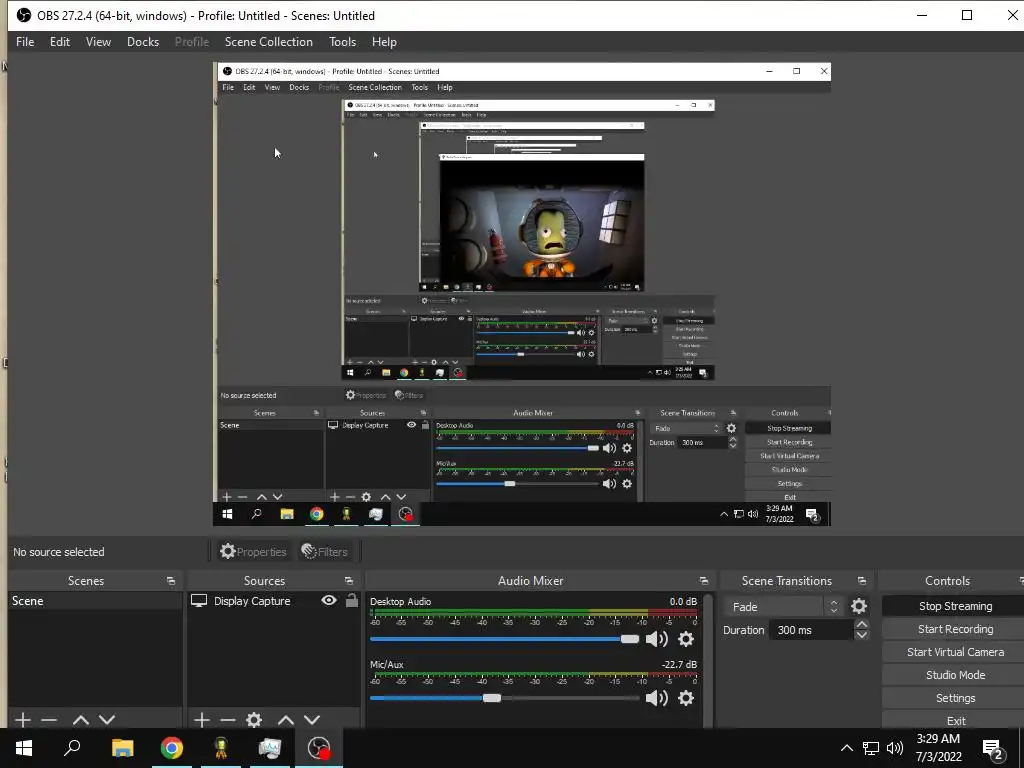This screenshot has height=768, width=1024.
Task: Move scene down in Scenes panel
Action: (107, 719)
